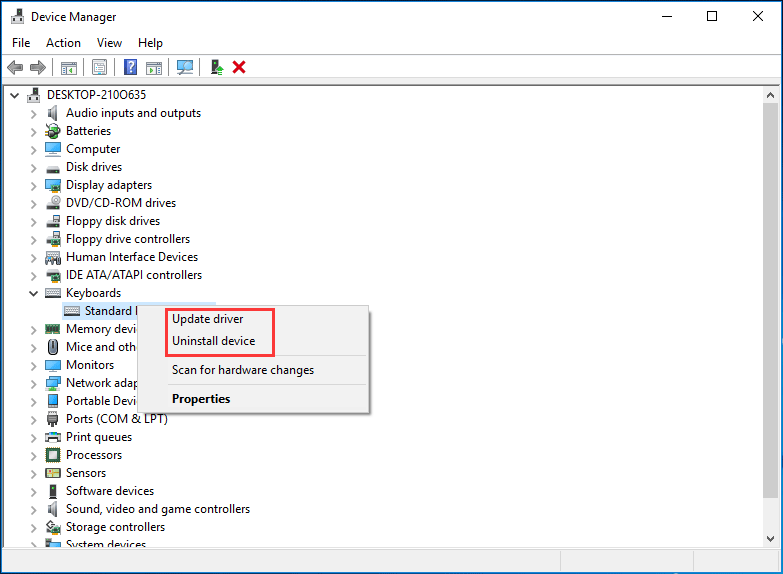
Task: Click the red X uninstall device icon
Action: (x=239, y=67)
